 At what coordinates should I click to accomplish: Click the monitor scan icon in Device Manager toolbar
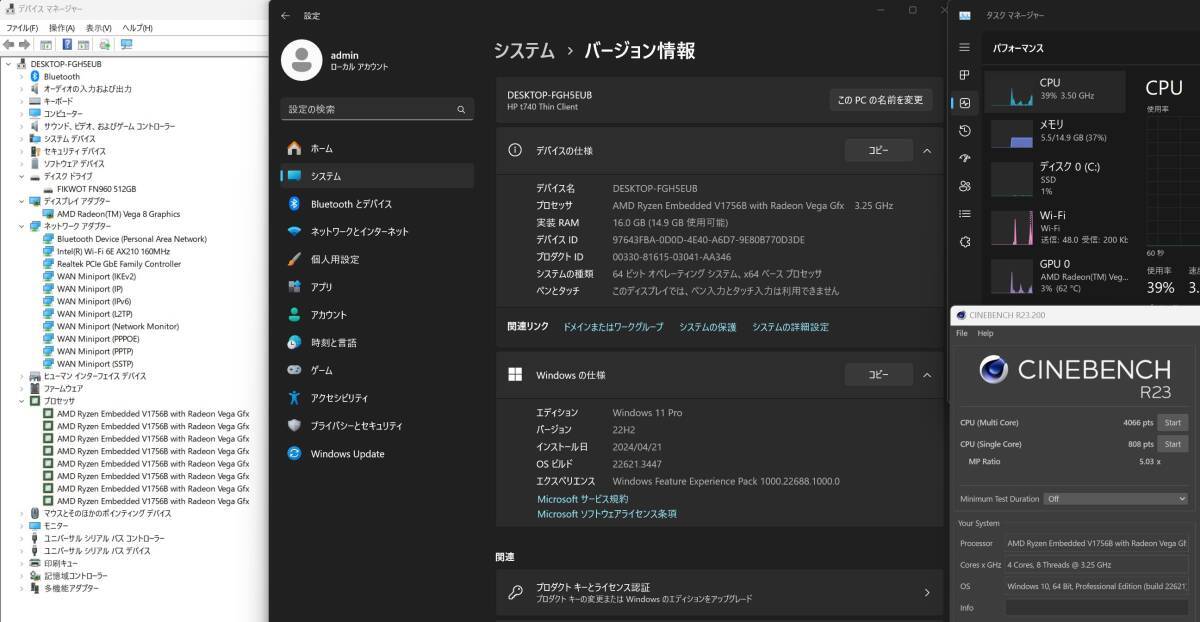click(126, 44)
